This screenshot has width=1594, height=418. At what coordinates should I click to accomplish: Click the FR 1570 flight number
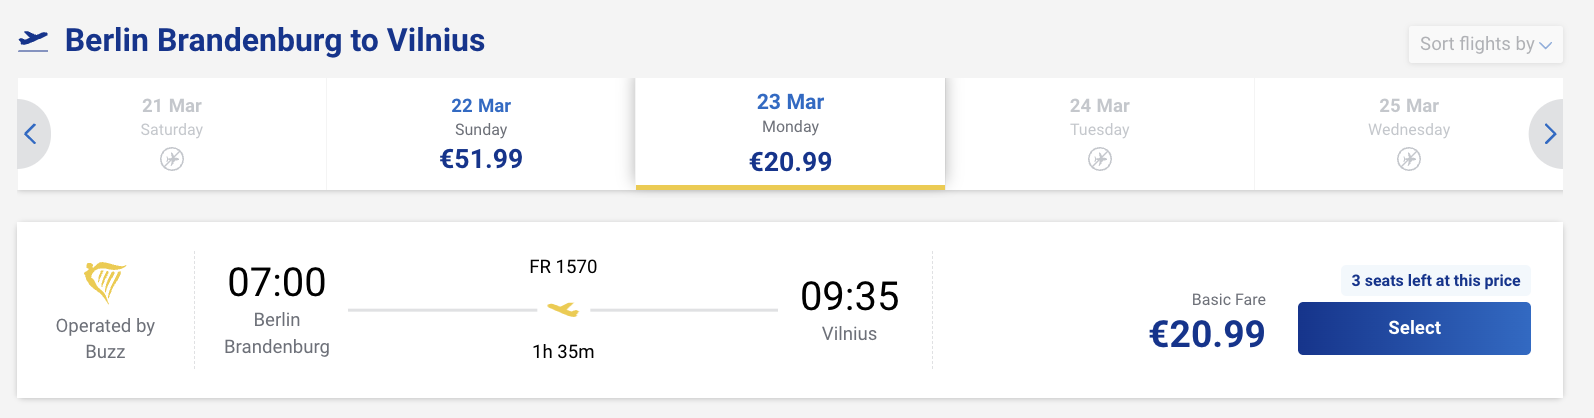point(563,267)
